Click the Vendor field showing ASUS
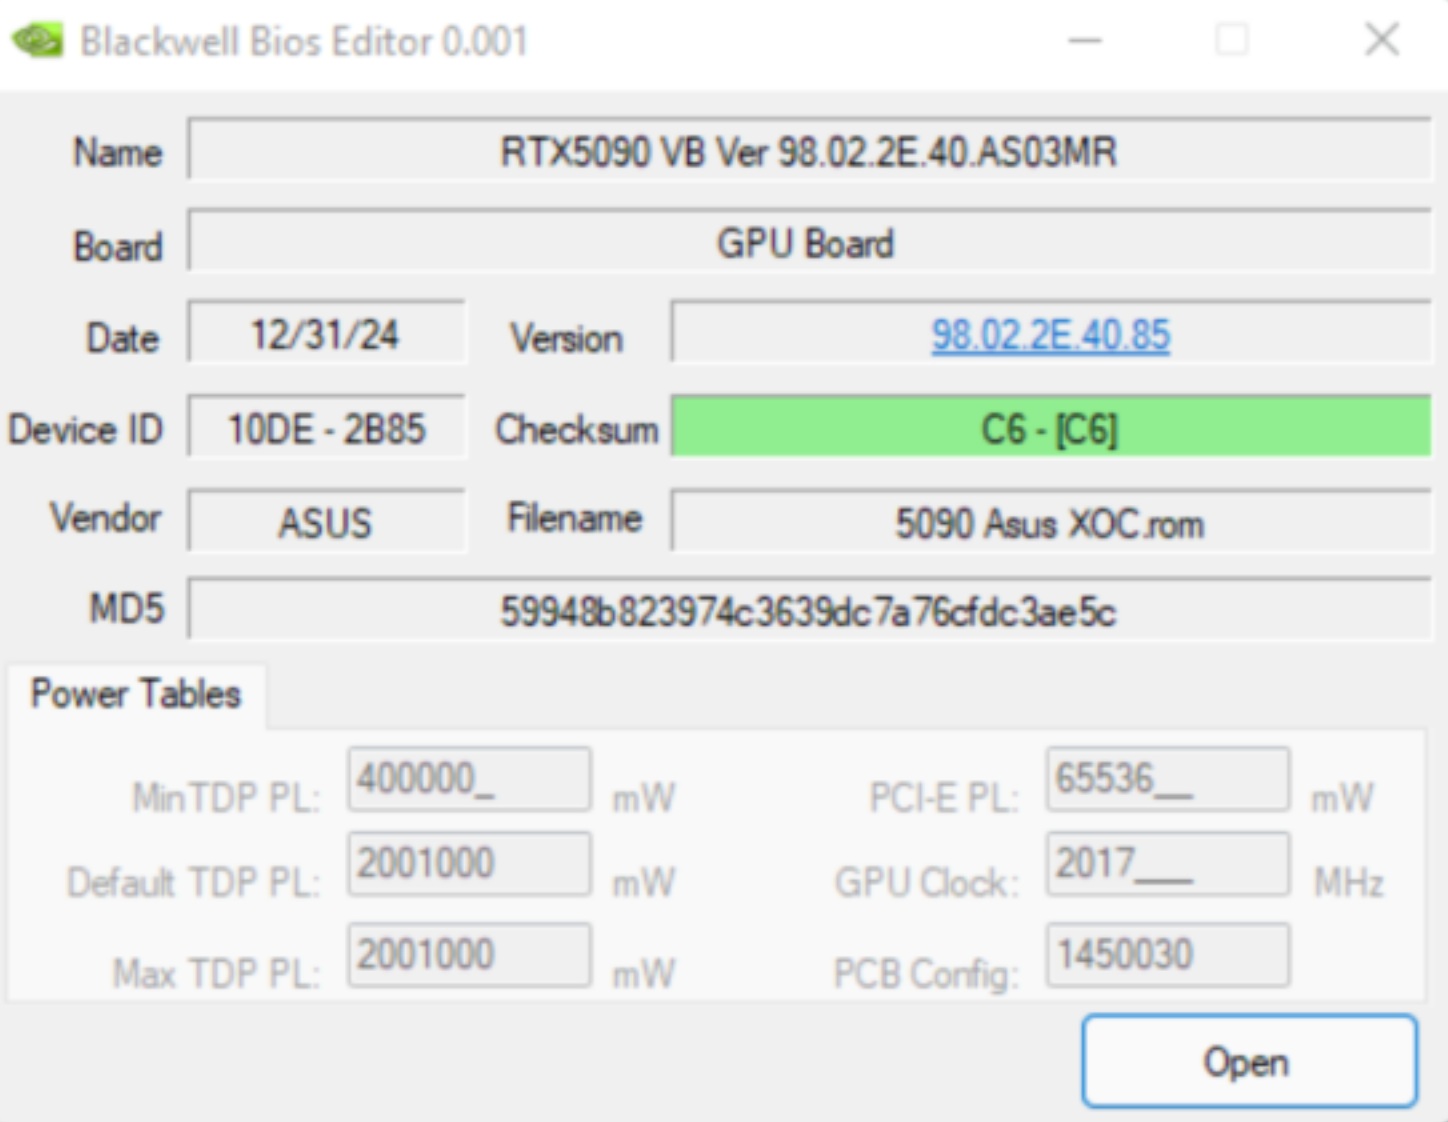 click(326, 521)
